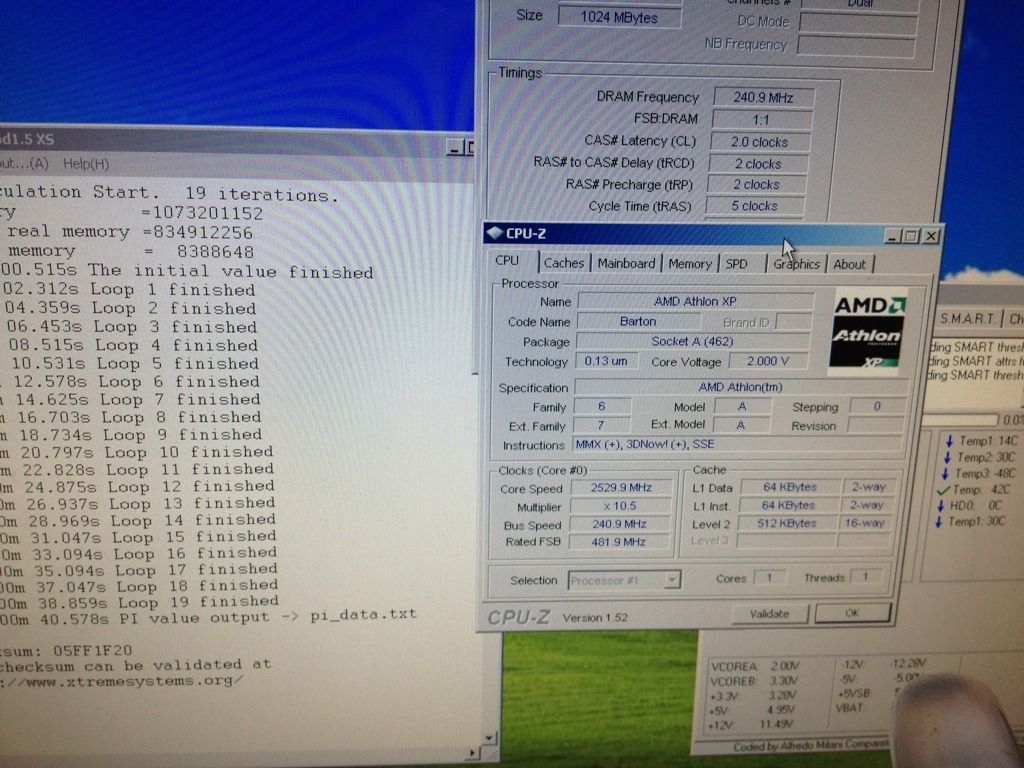1024x768 pixels.
Task: Open the Mainboard tab
Action: [x=626, y=263]
